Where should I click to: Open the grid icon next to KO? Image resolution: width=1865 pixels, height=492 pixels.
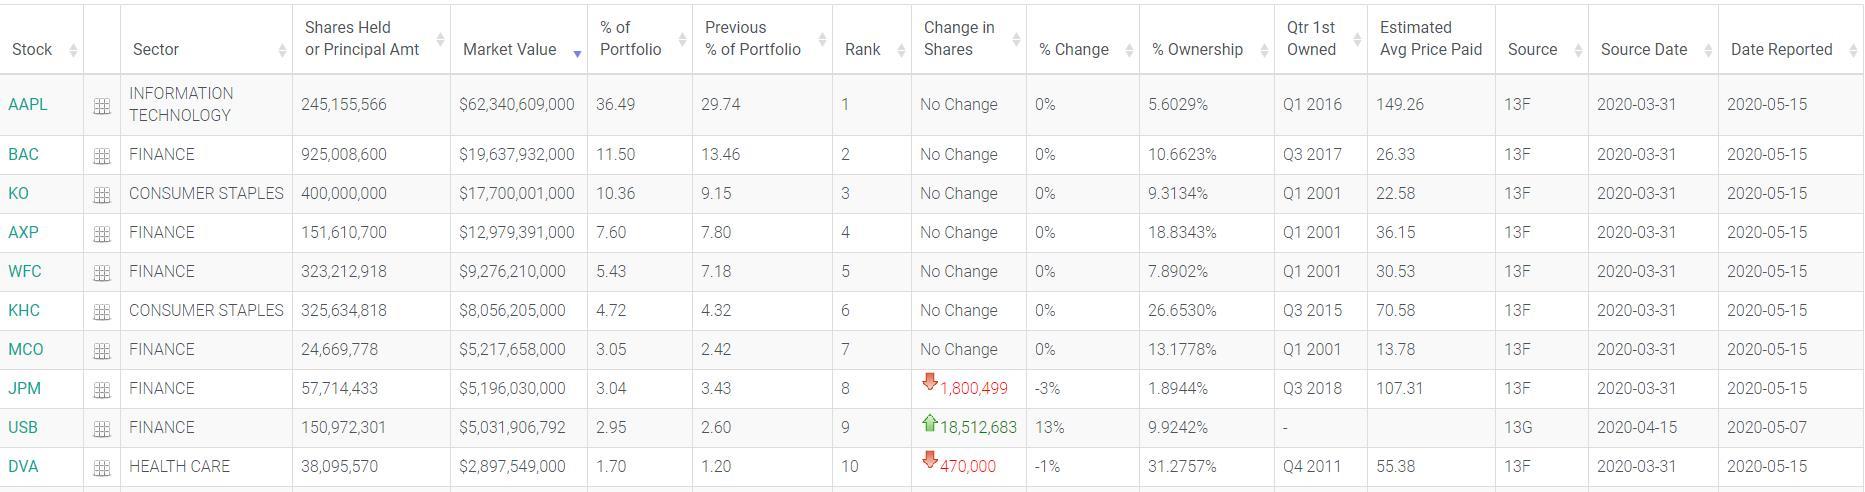coord(102,195)
